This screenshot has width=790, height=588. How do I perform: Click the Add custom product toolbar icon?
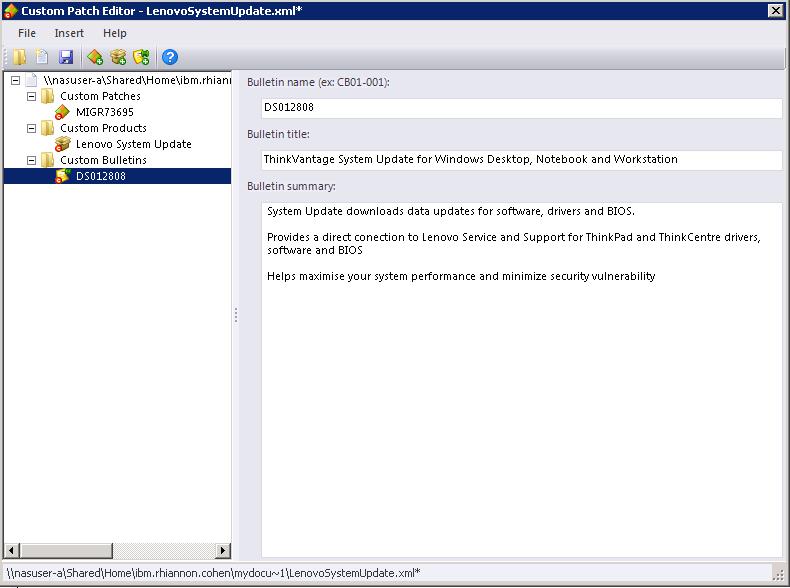(x=118, y=57)
